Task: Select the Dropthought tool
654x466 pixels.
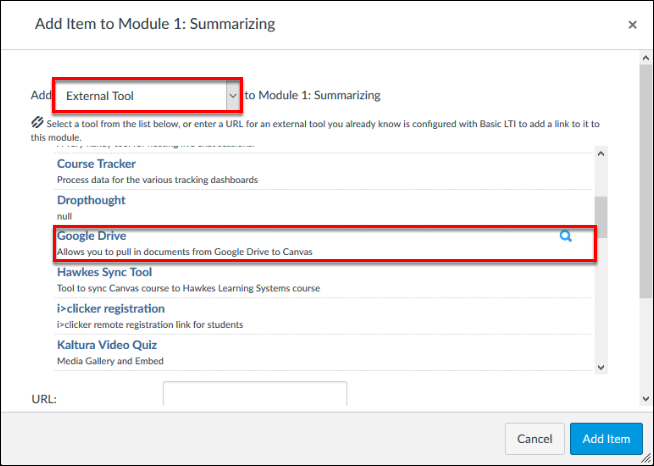Action: (91, 200)
